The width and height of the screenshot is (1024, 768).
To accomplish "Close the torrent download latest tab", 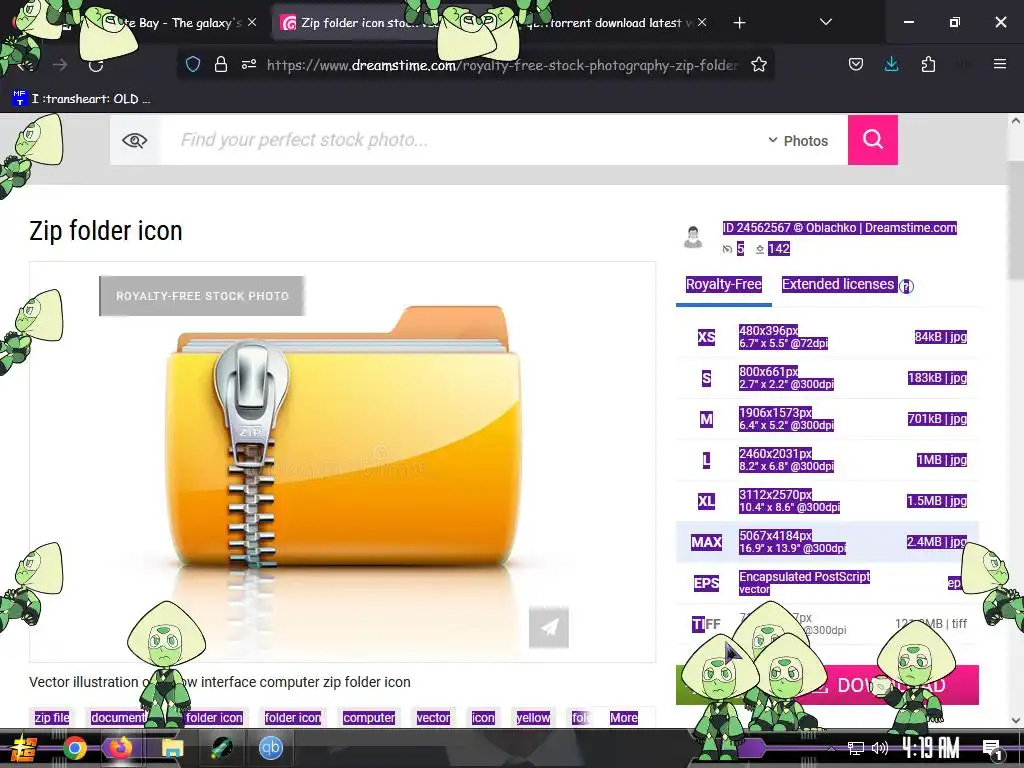I will [702, 22].
